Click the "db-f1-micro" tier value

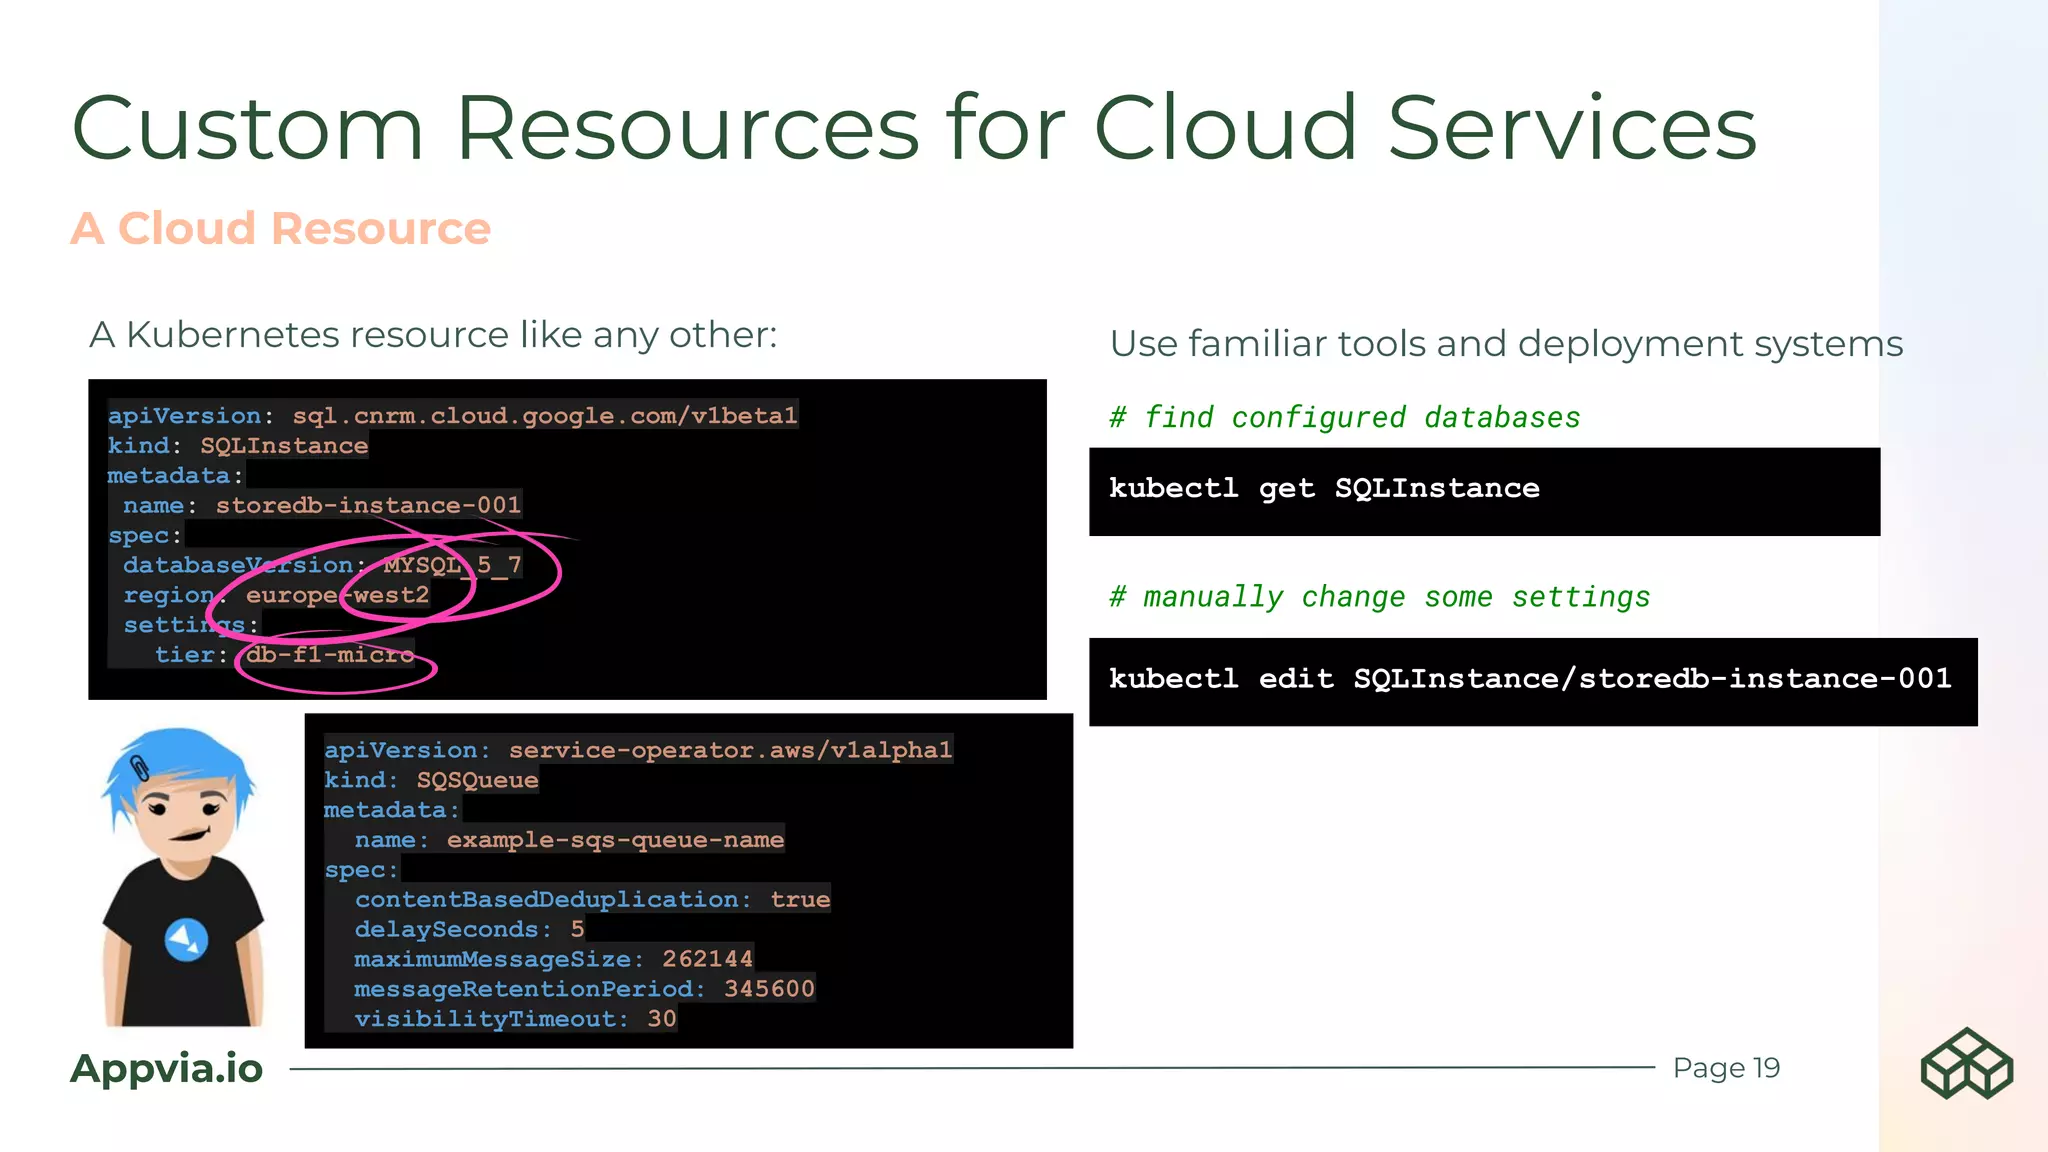pyautogui.click(x=331, y=655)
